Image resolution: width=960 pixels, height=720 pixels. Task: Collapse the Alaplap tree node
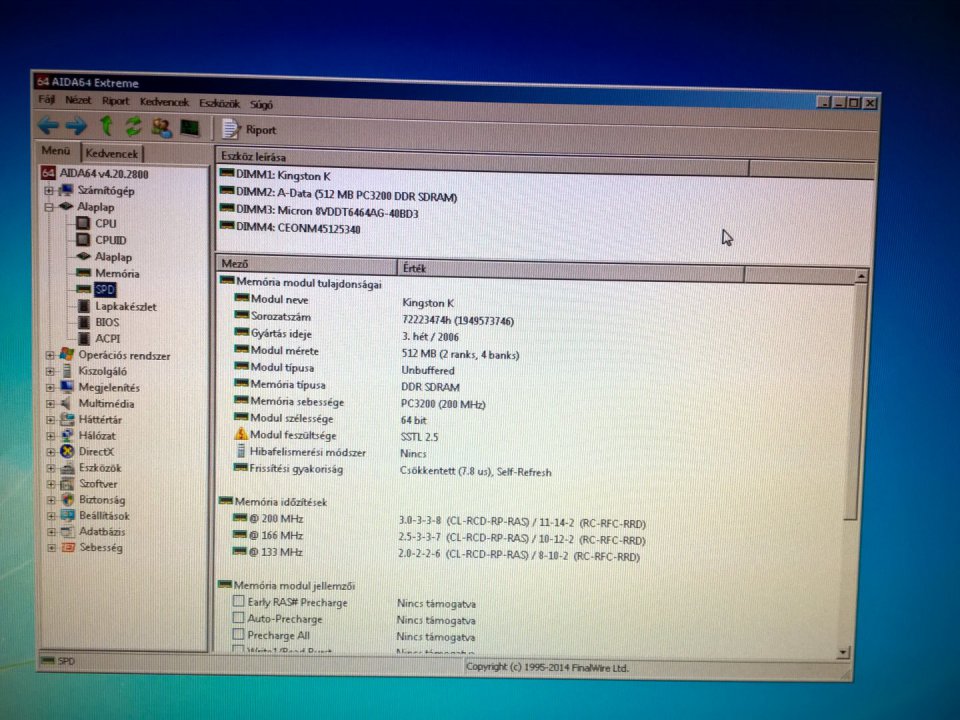49,208
